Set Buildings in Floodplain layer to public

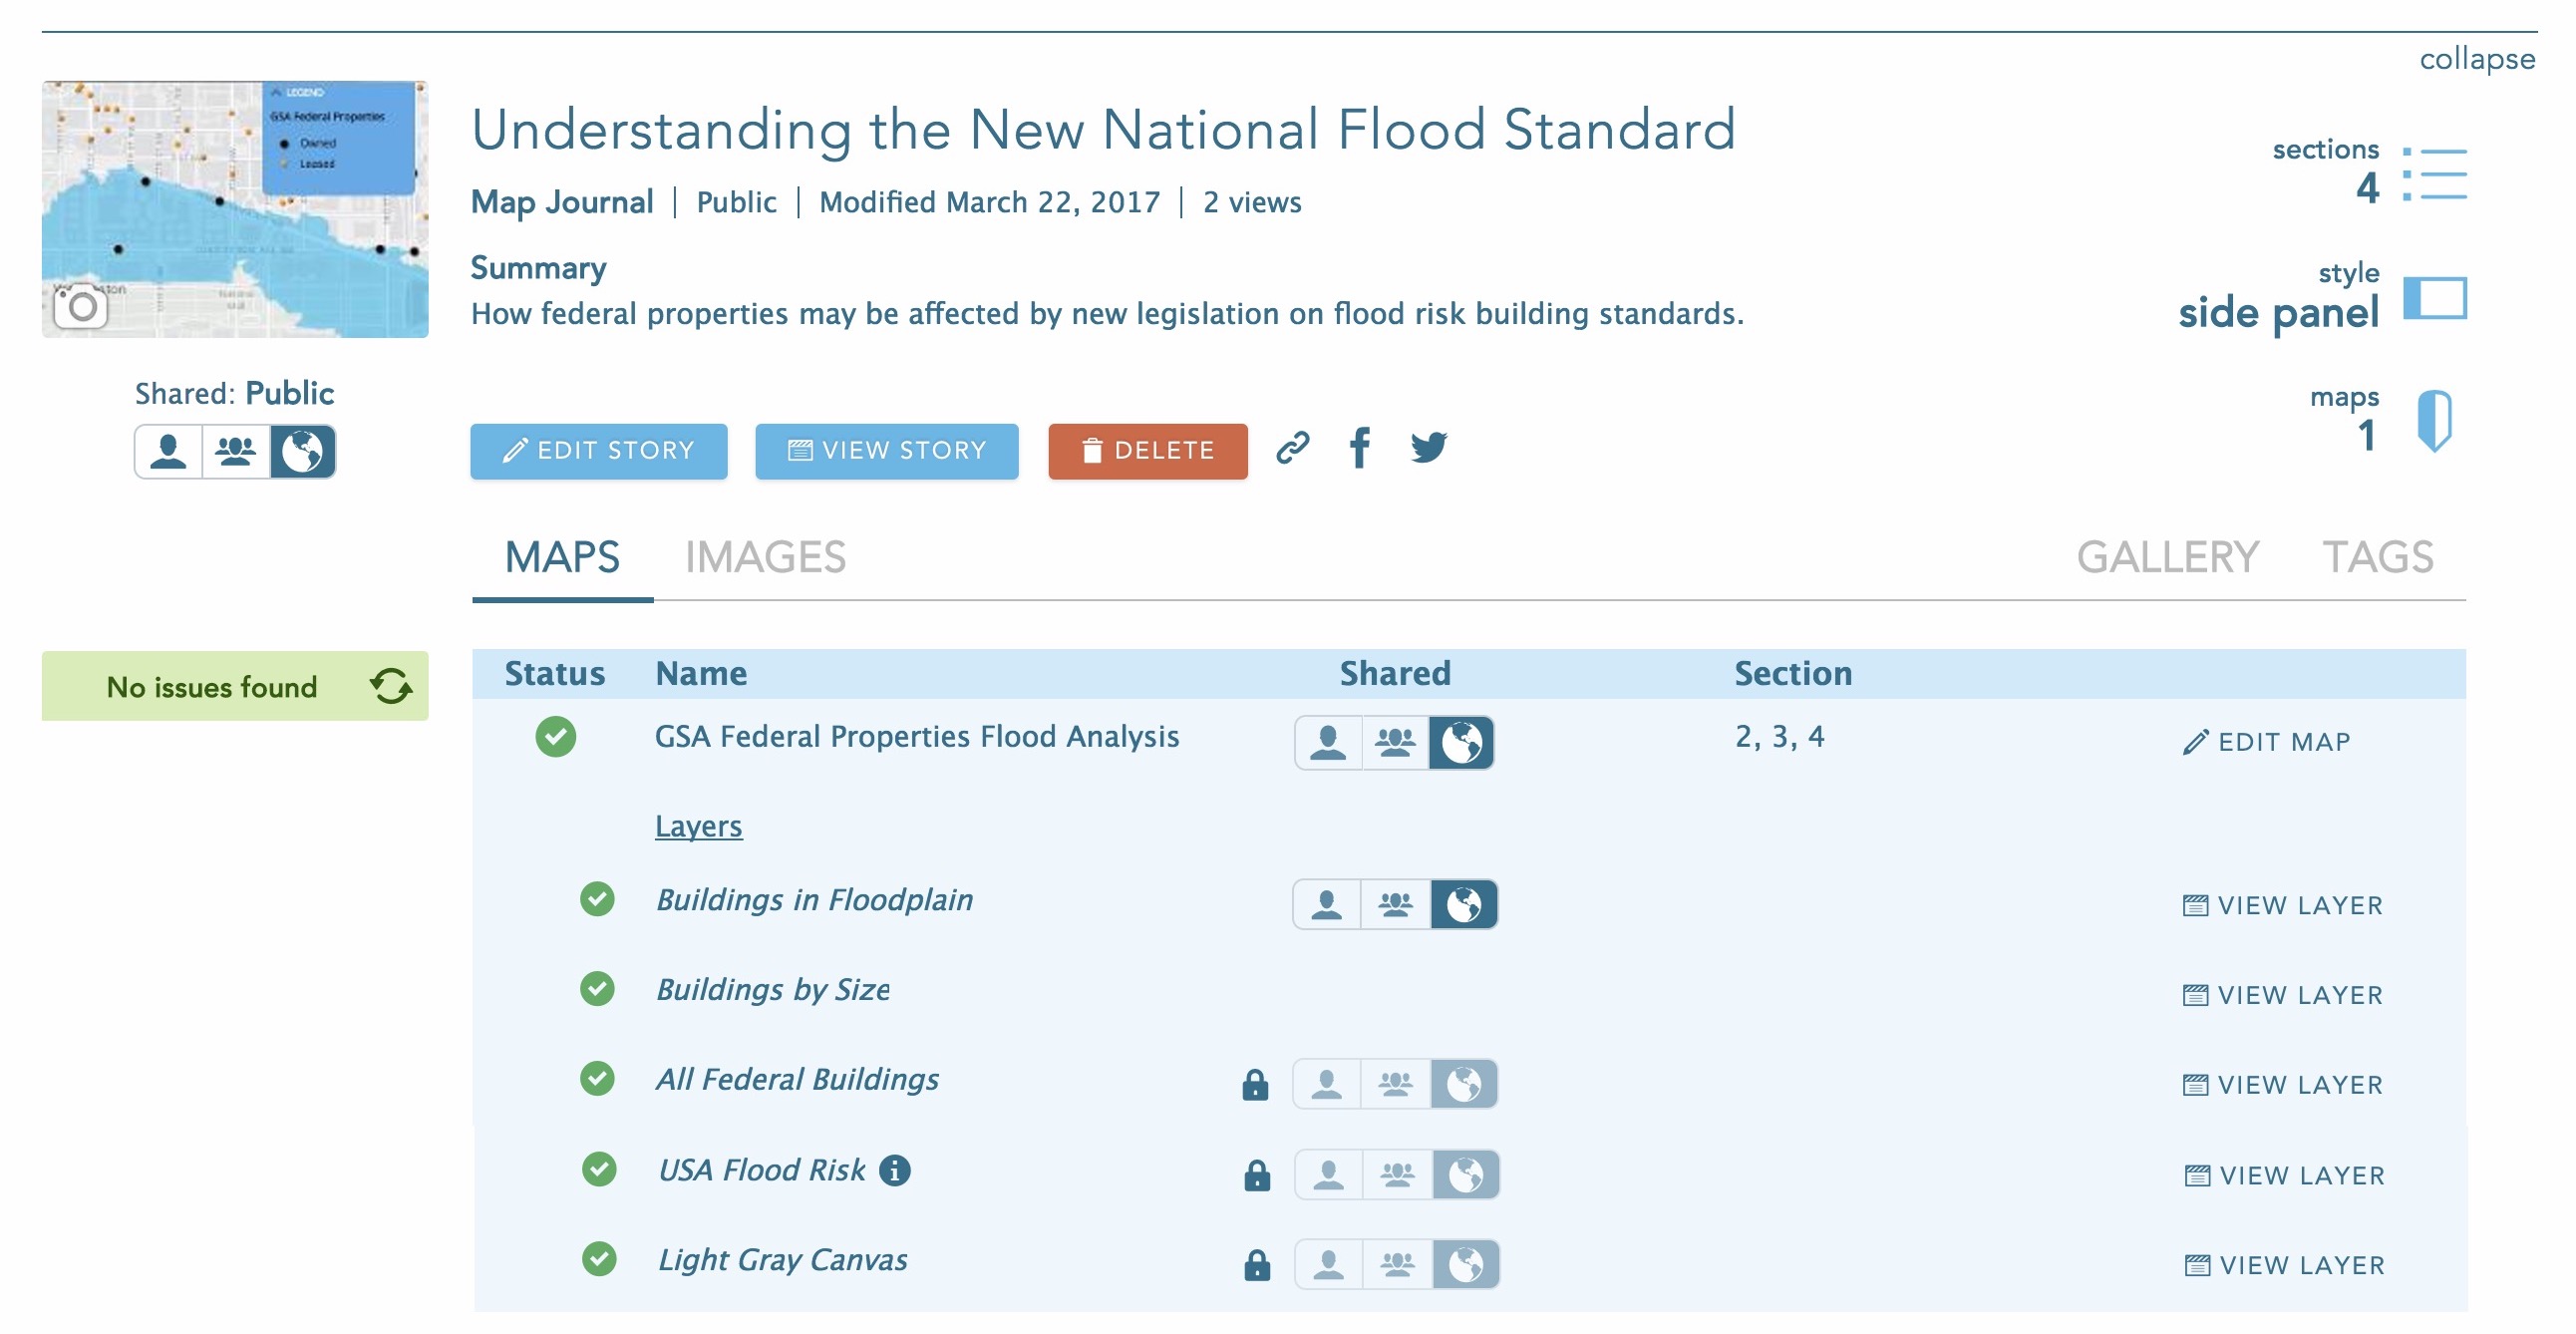(1463, 905)
